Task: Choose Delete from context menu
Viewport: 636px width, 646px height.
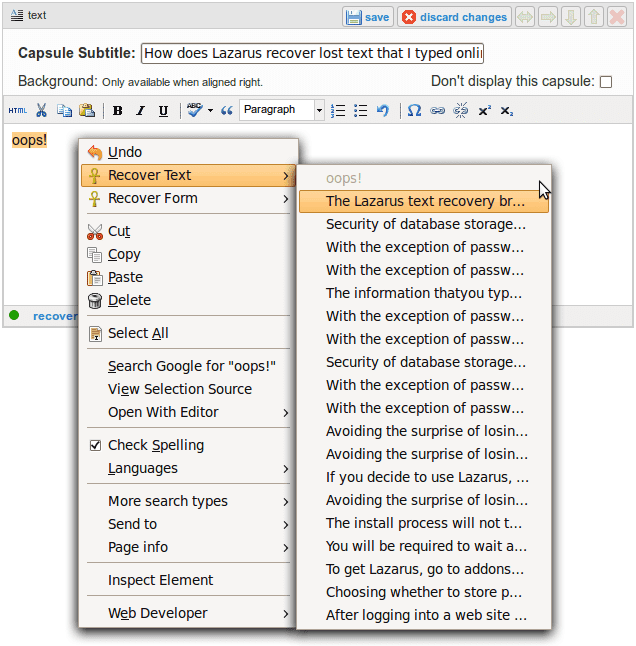Action: [x=189, y=300]
